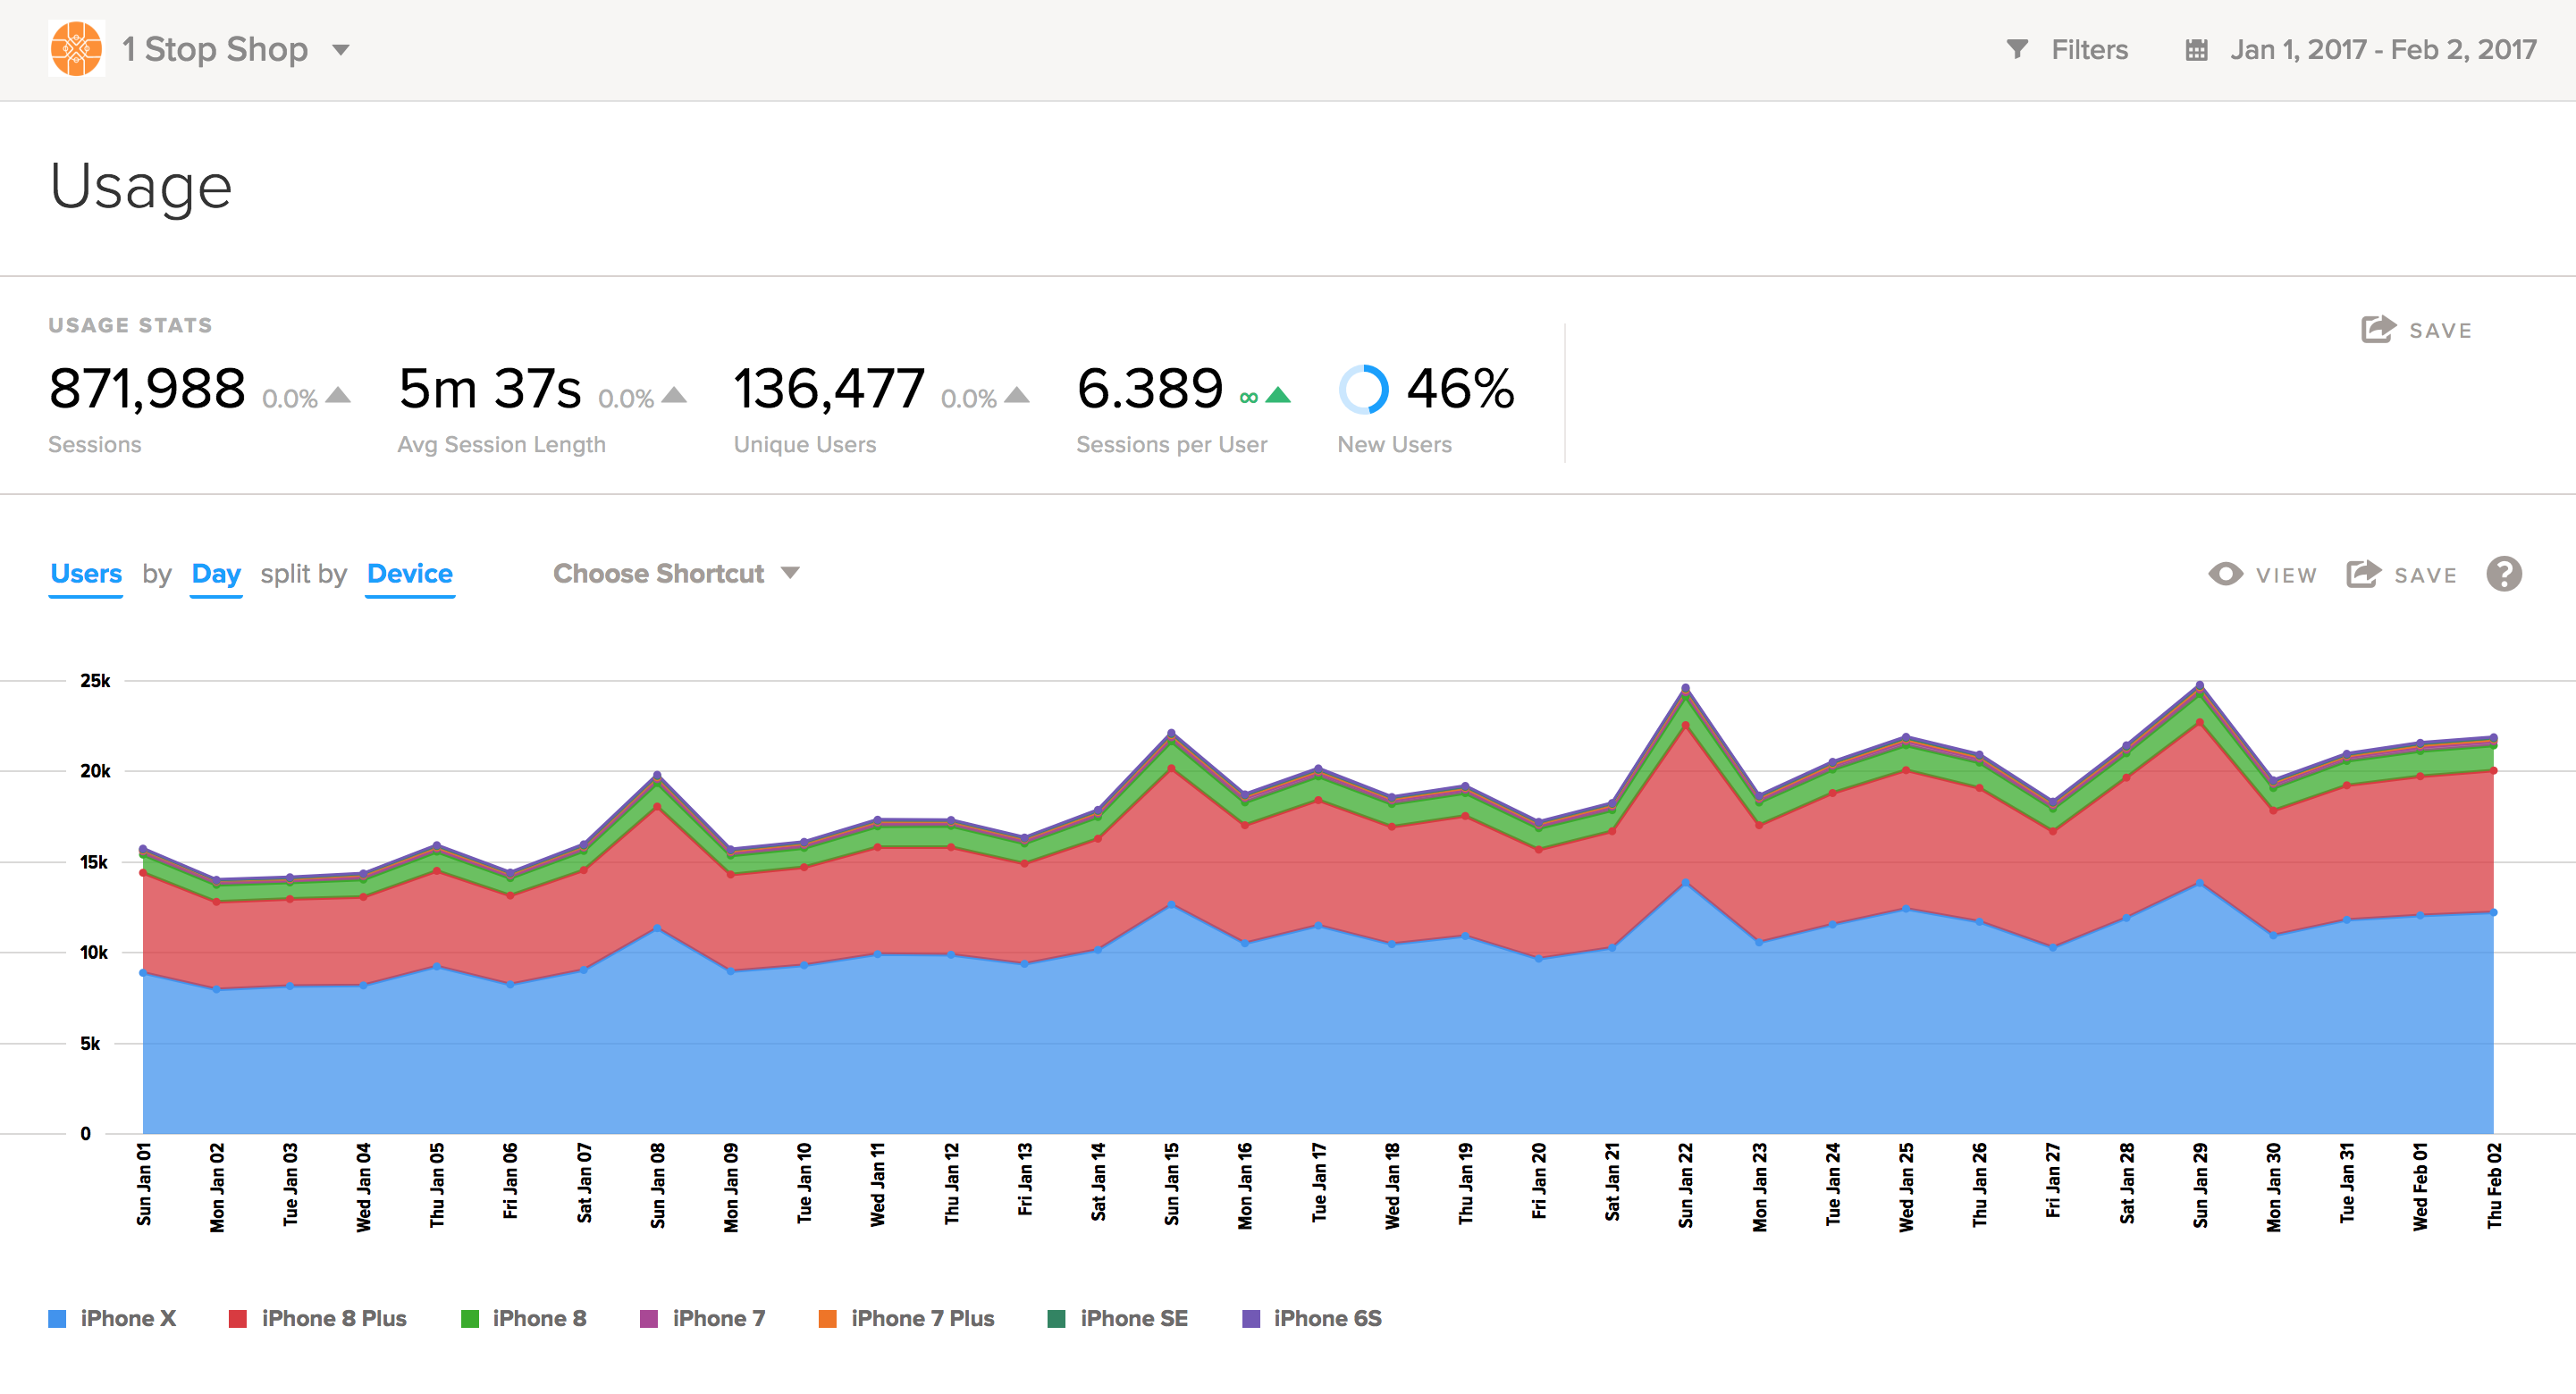Open the Device split-by selector

[409, 574]
